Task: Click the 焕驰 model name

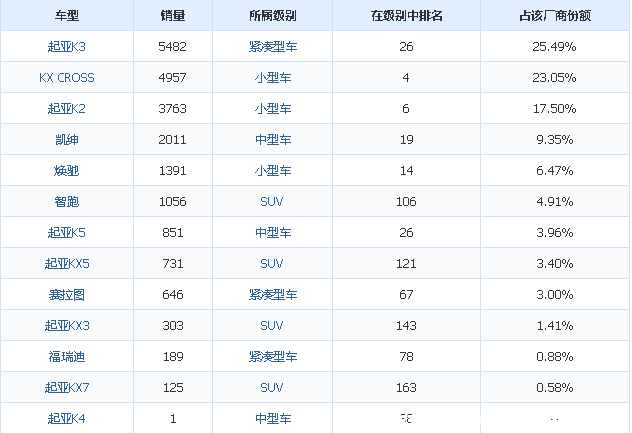Action: point(67,170)
